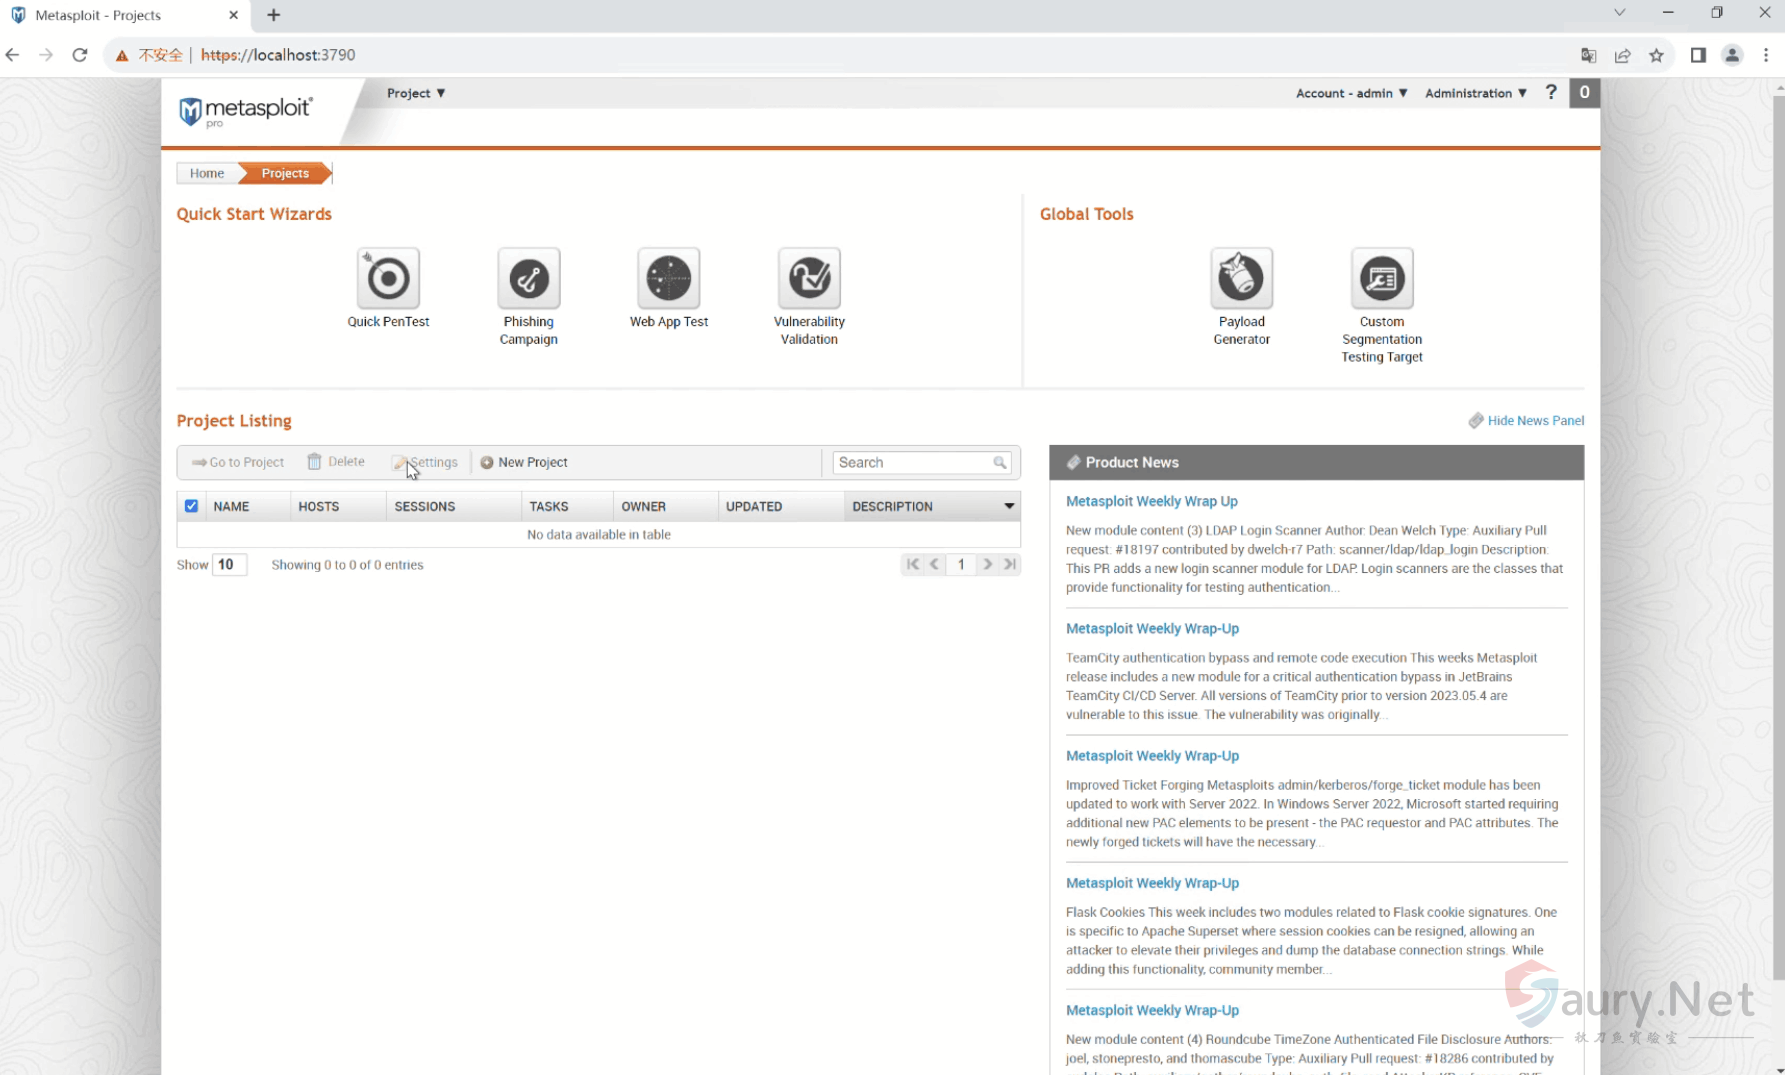This screenshot has height=1075, width=1785.
Task: Click the New Project button
Action: [524, 462]
